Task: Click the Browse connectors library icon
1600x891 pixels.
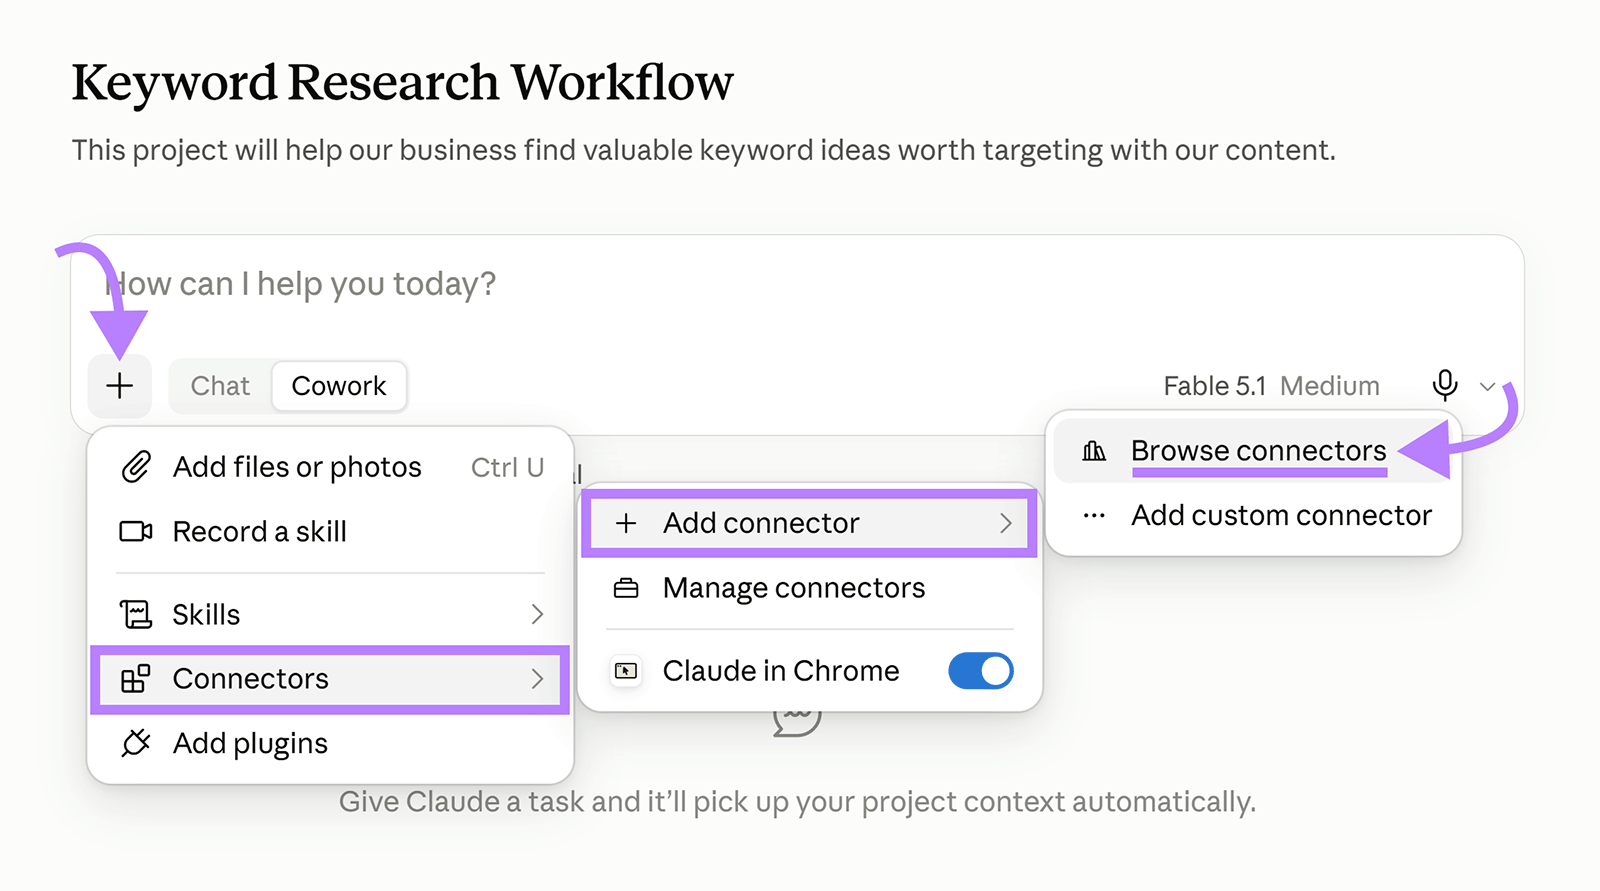Action: (1094, 451)
